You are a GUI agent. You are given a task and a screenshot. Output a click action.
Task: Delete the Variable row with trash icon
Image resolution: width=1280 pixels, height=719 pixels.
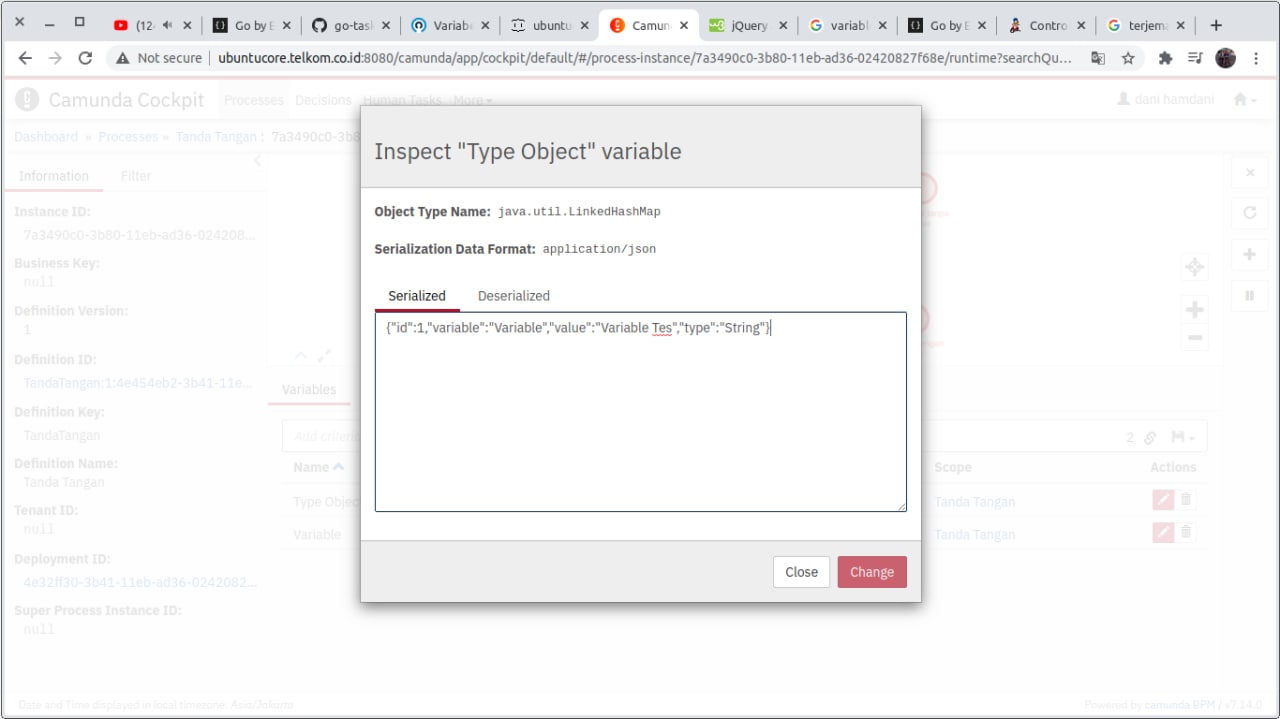(1186, 533)
